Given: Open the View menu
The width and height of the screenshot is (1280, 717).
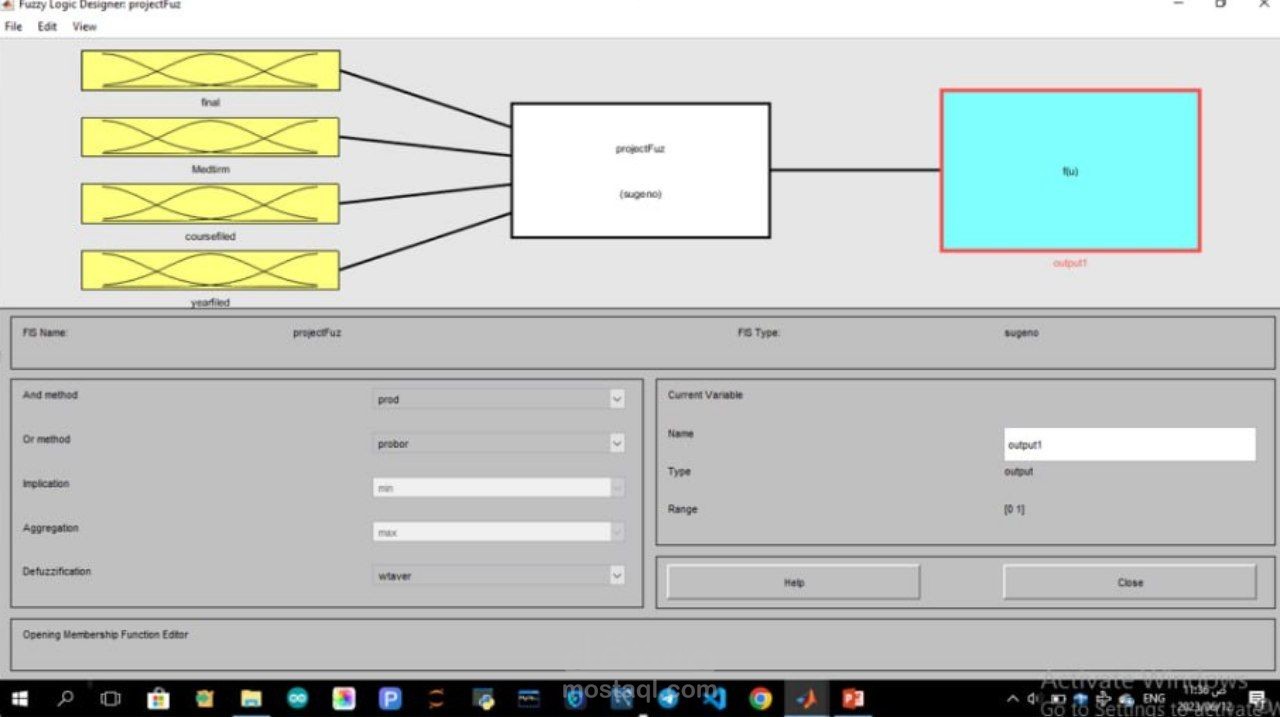Looking at the screenshot, I should (x=84, y=27).
